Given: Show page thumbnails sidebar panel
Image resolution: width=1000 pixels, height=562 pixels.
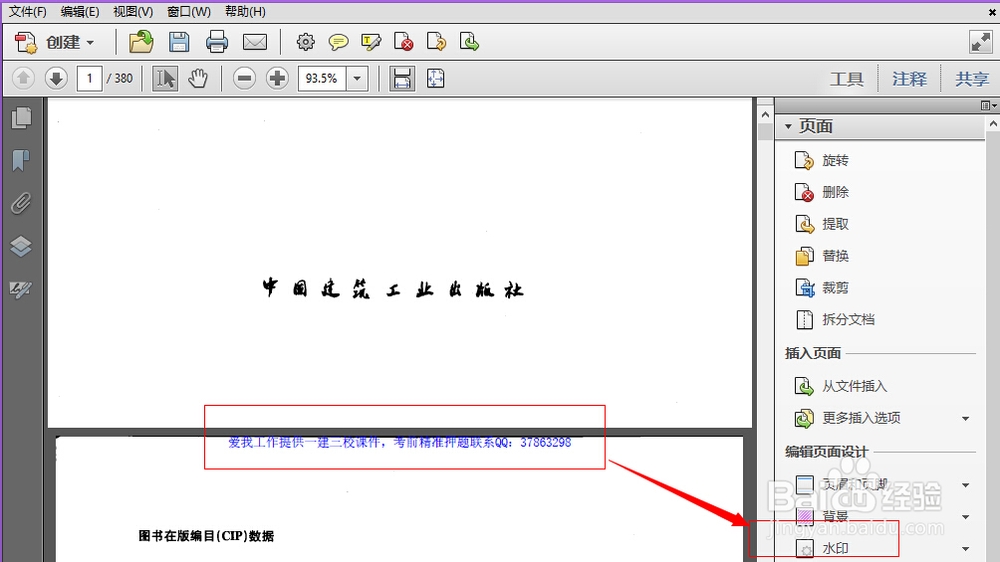Looking at the screenshot, I should [x=21, y=118].
